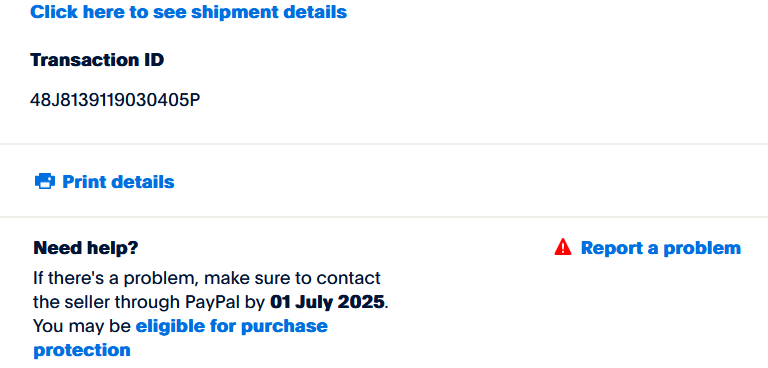Click the You may be text
Image resolution: width=768 pixels, height=368 pixels.
[x=82, y=326]
